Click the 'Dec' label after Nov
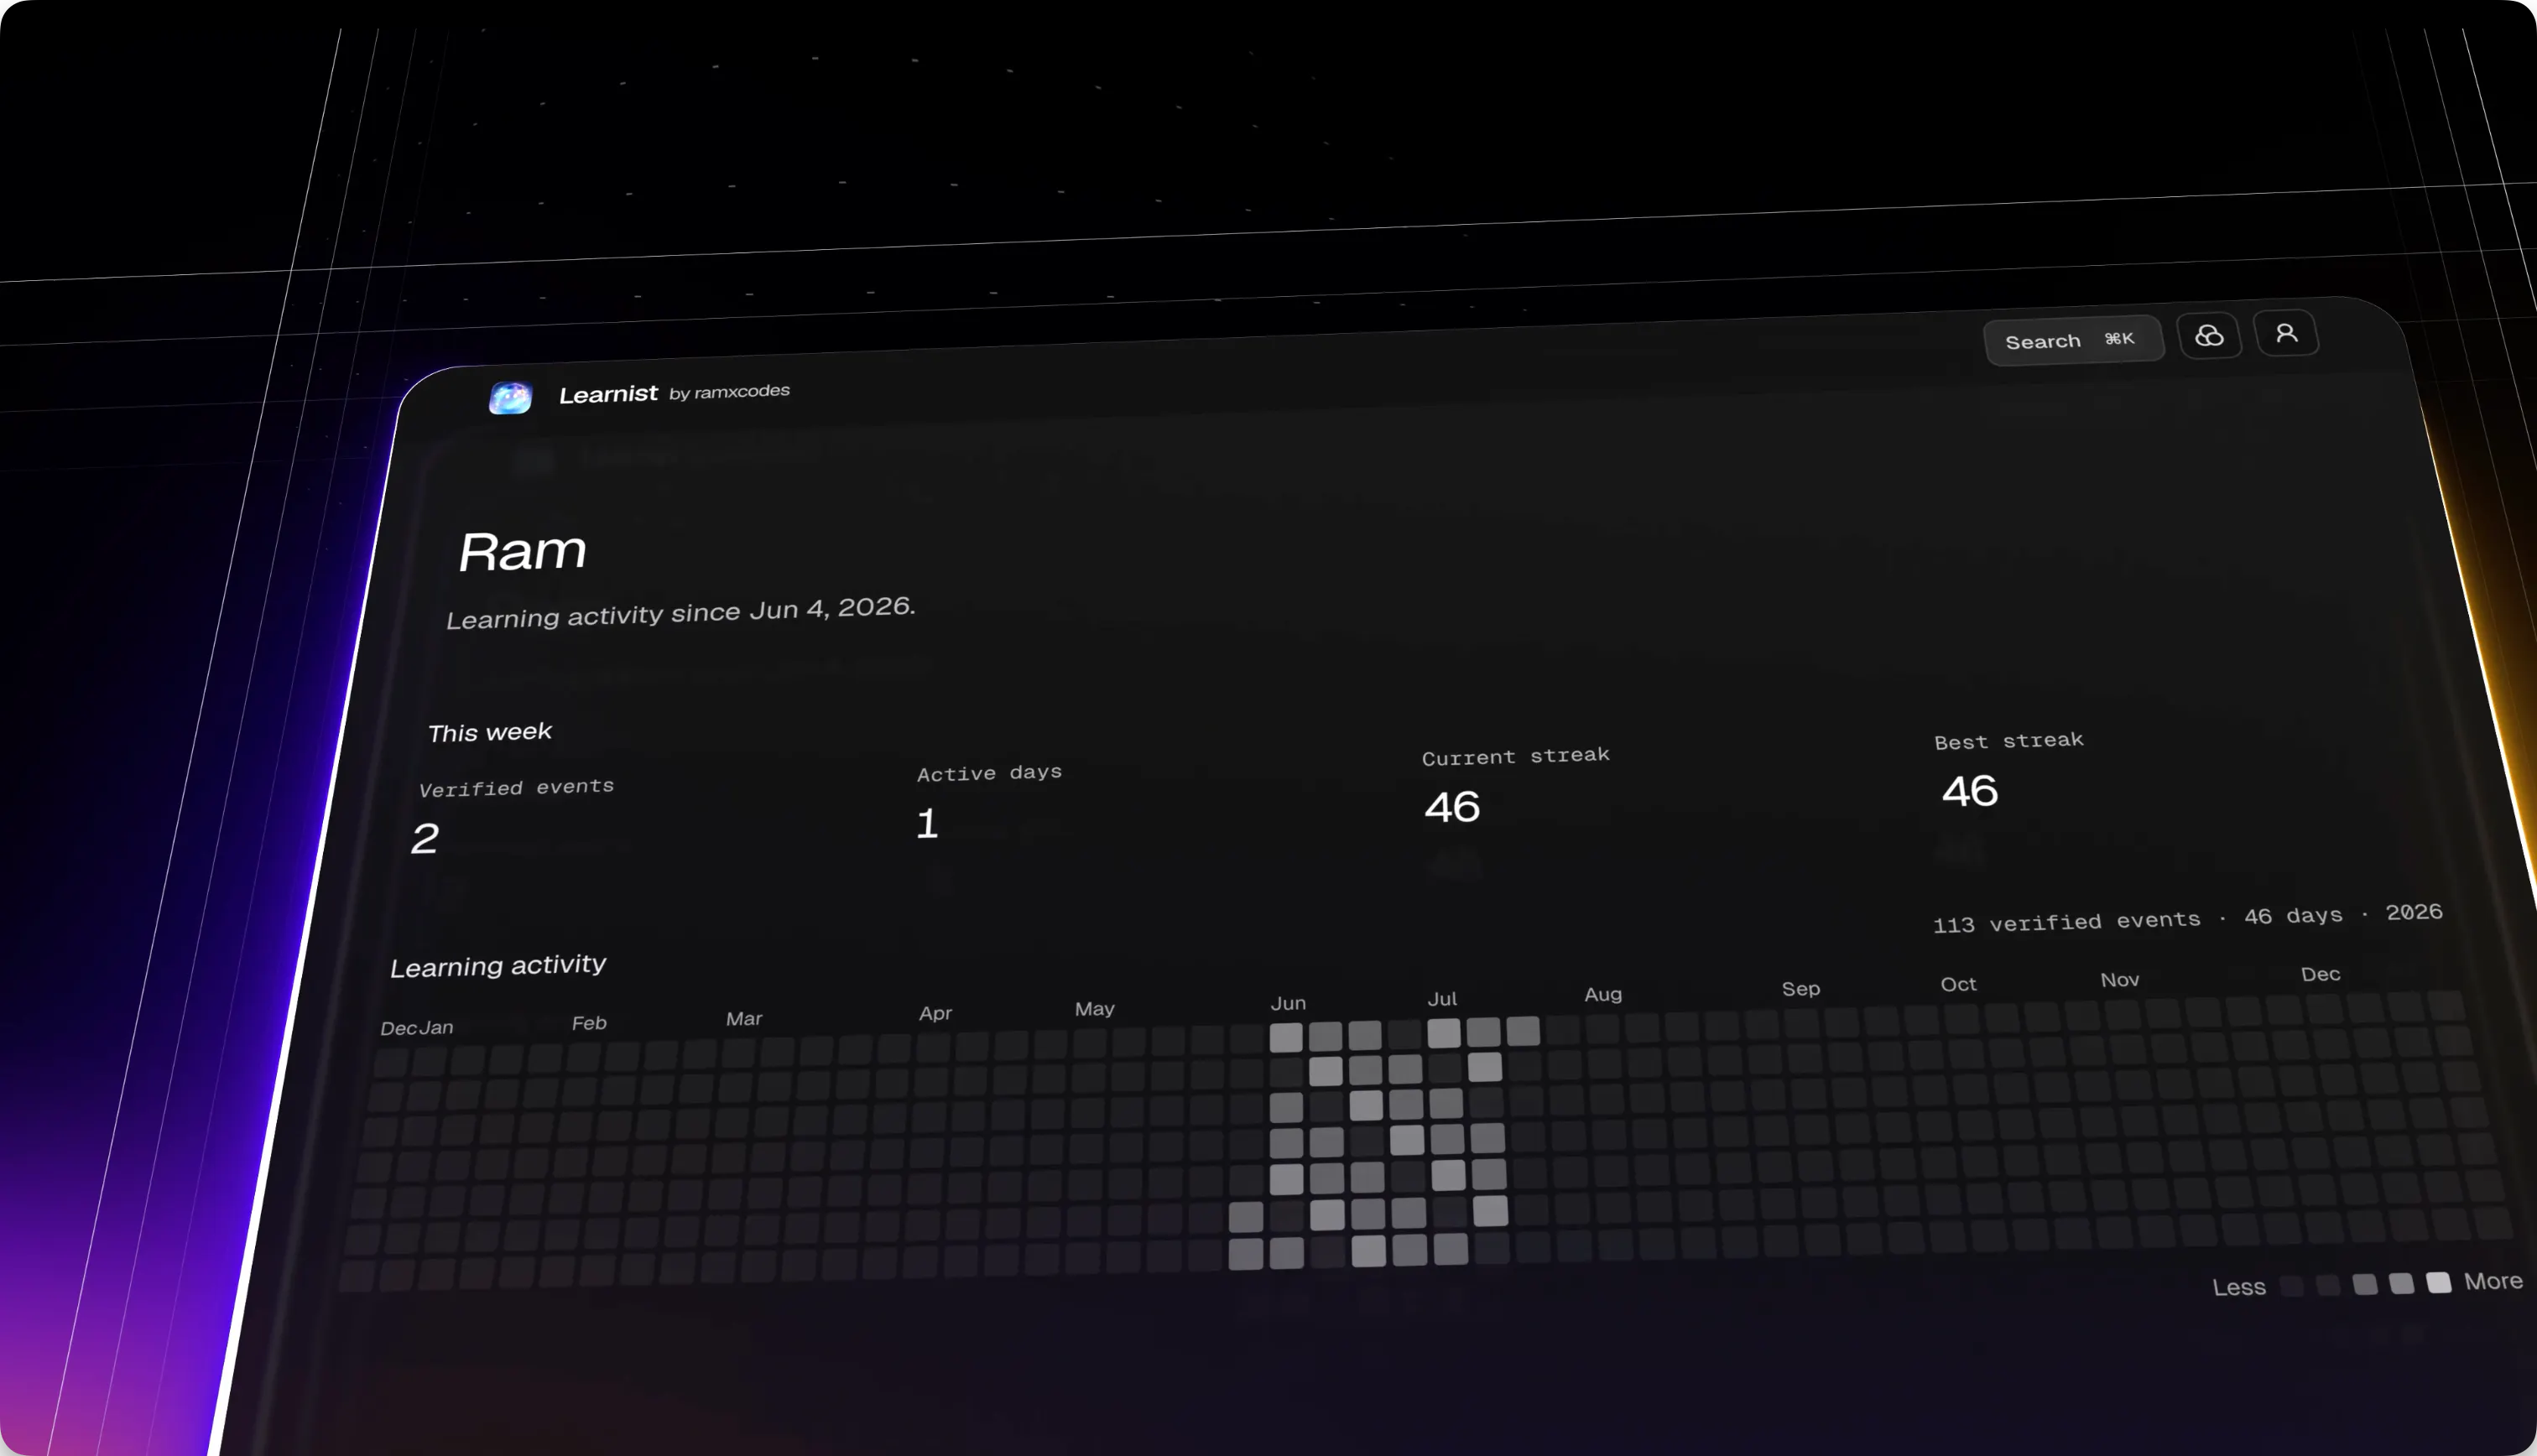Screen dimensions: 2537x1456 coord(2320,973)
